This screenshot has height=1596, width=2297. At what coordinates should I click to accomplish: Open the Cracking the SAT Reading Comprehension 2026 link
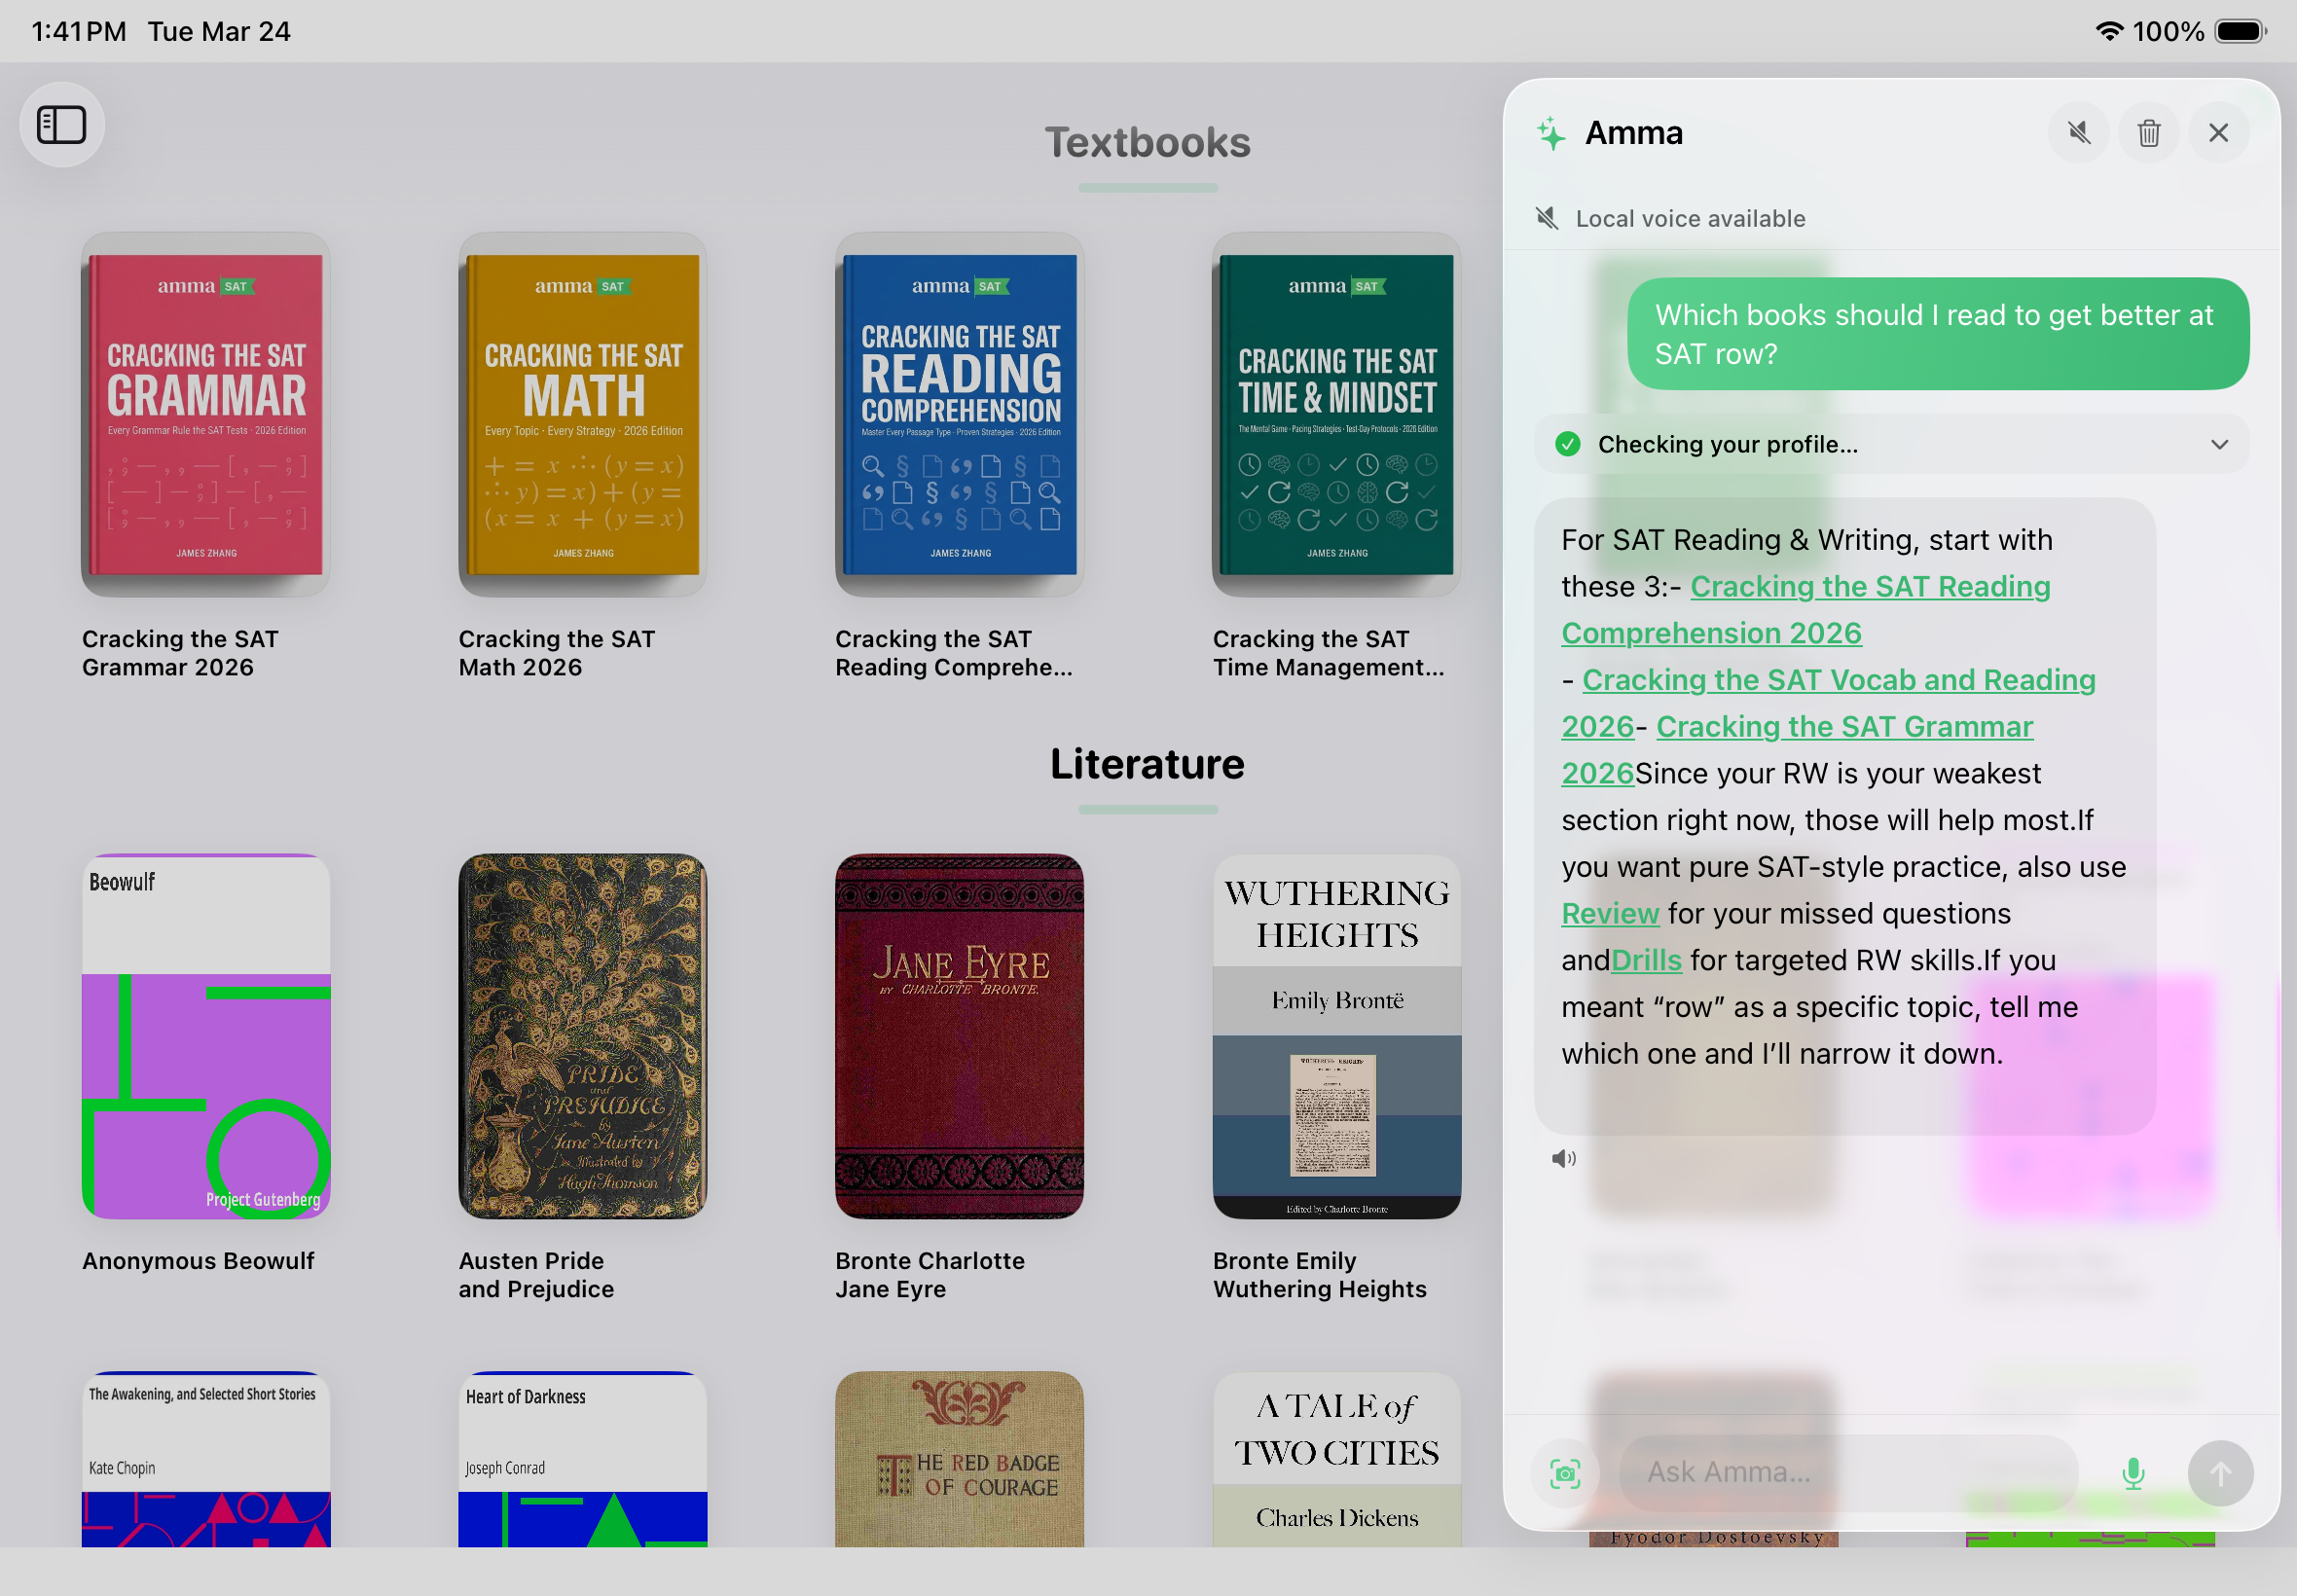click(x=1869, y=587)
